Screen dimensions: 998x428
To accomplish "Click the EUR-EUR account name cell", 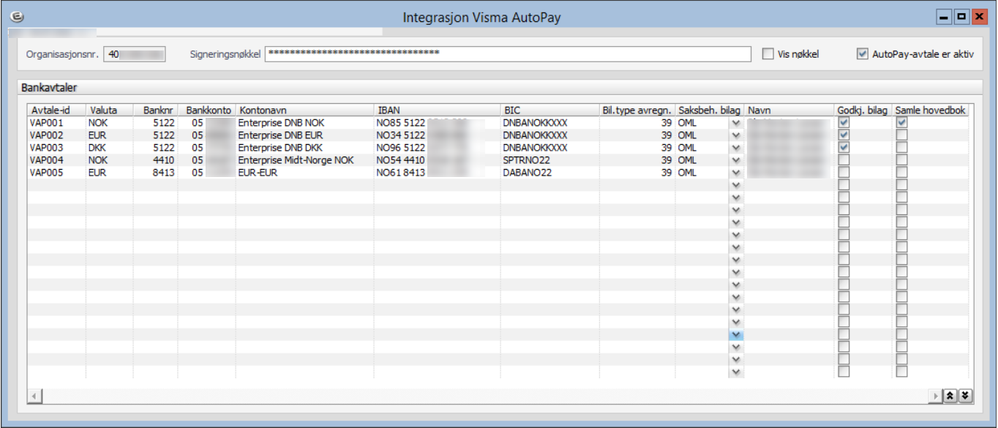I will 305,172.
